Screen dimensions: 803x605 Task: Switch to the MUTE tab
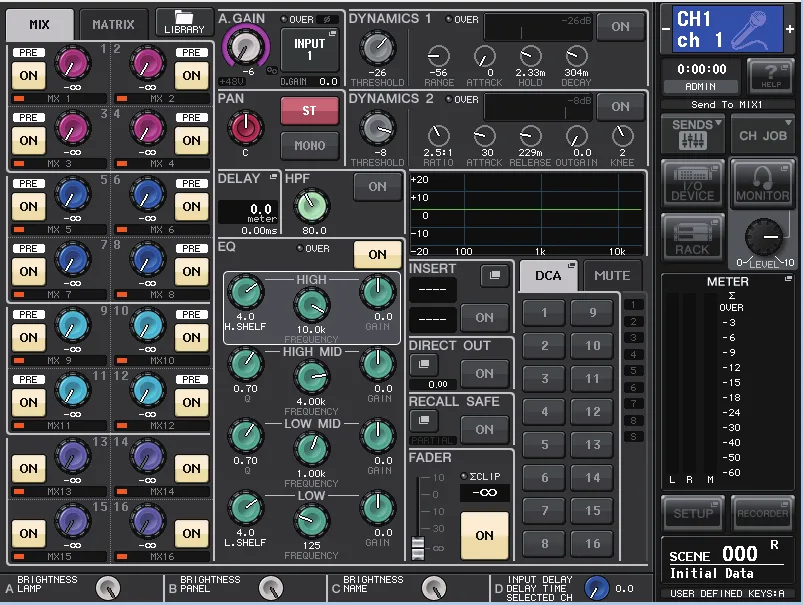coord(612,276)
